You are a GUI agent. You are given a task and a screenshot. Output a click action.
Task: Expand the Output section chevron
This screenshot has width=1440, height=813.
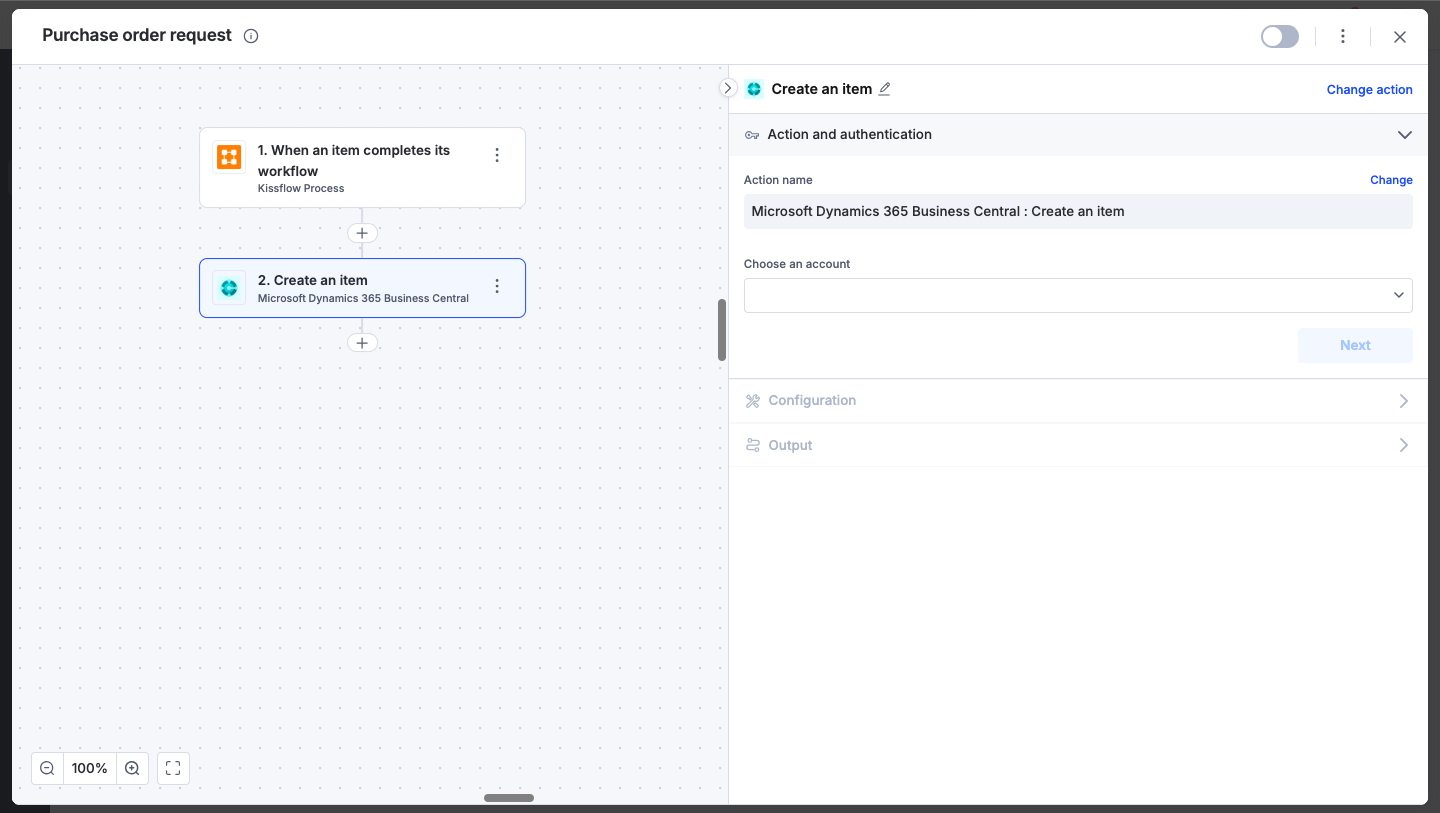coord(1404,445)
